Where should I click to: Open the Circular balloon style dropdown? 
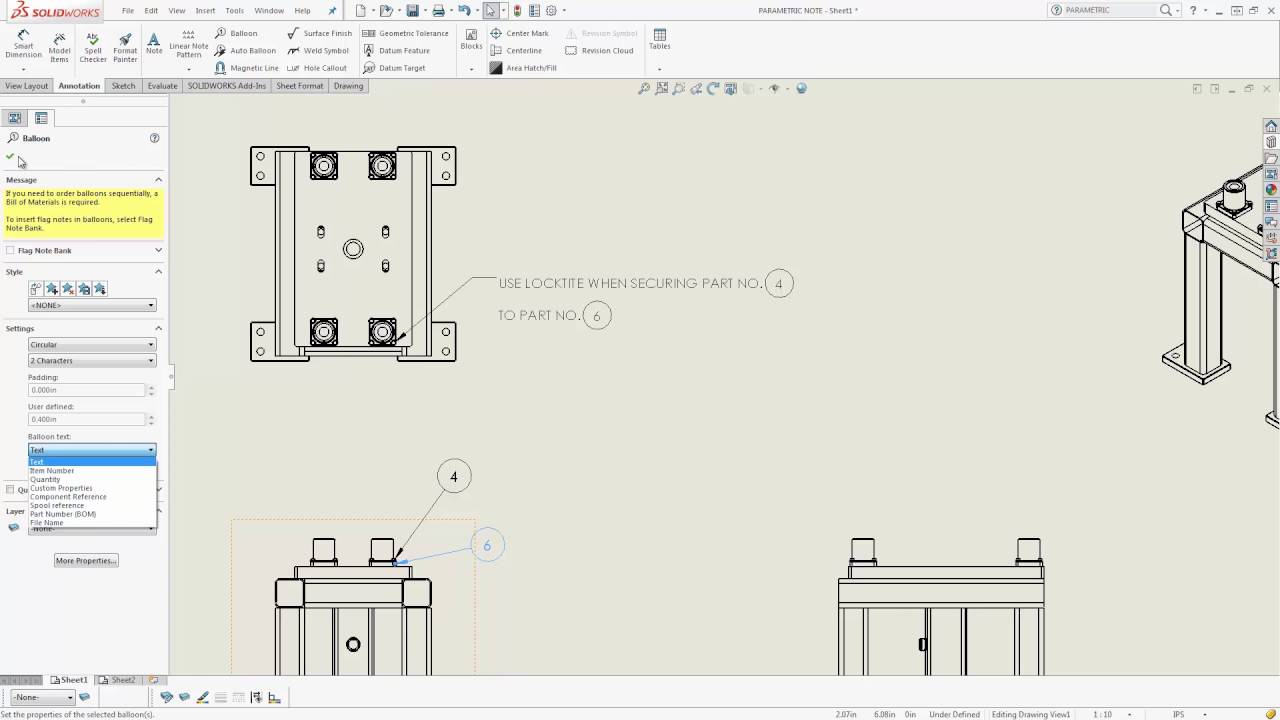pos(91,344)
